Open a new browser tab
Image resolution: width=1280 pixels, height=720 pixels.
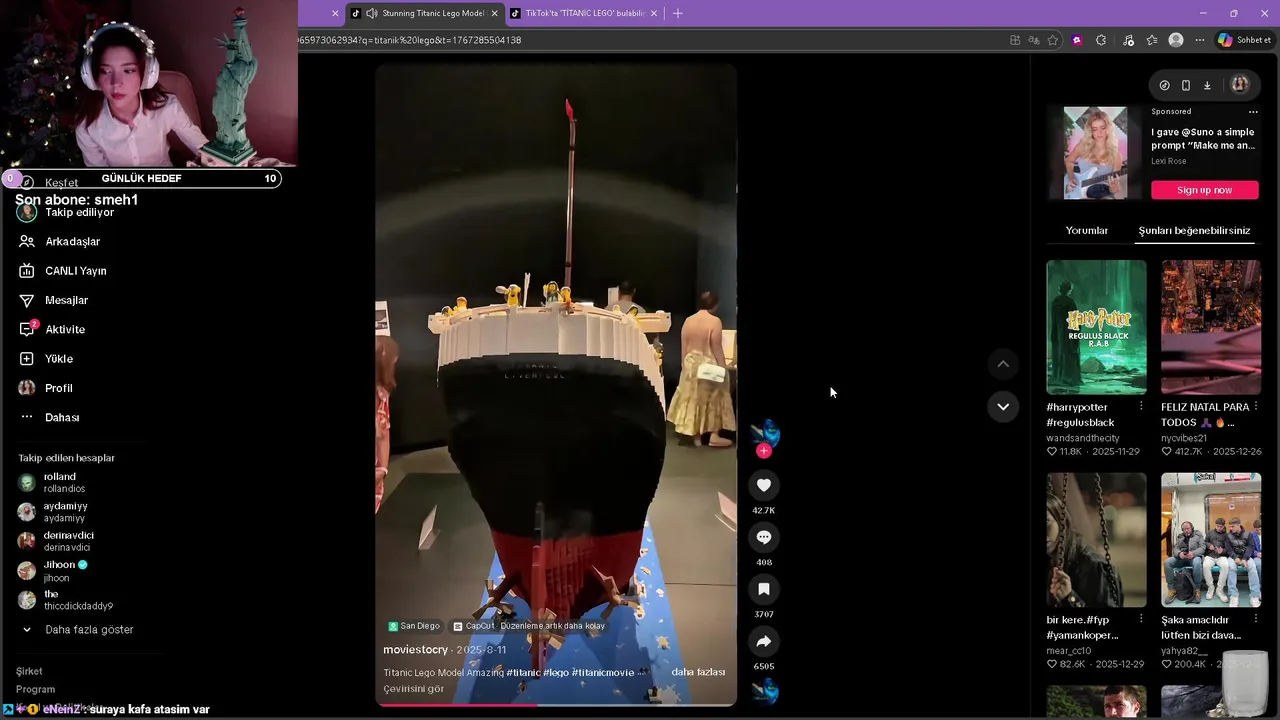click(x=678, y=13)
